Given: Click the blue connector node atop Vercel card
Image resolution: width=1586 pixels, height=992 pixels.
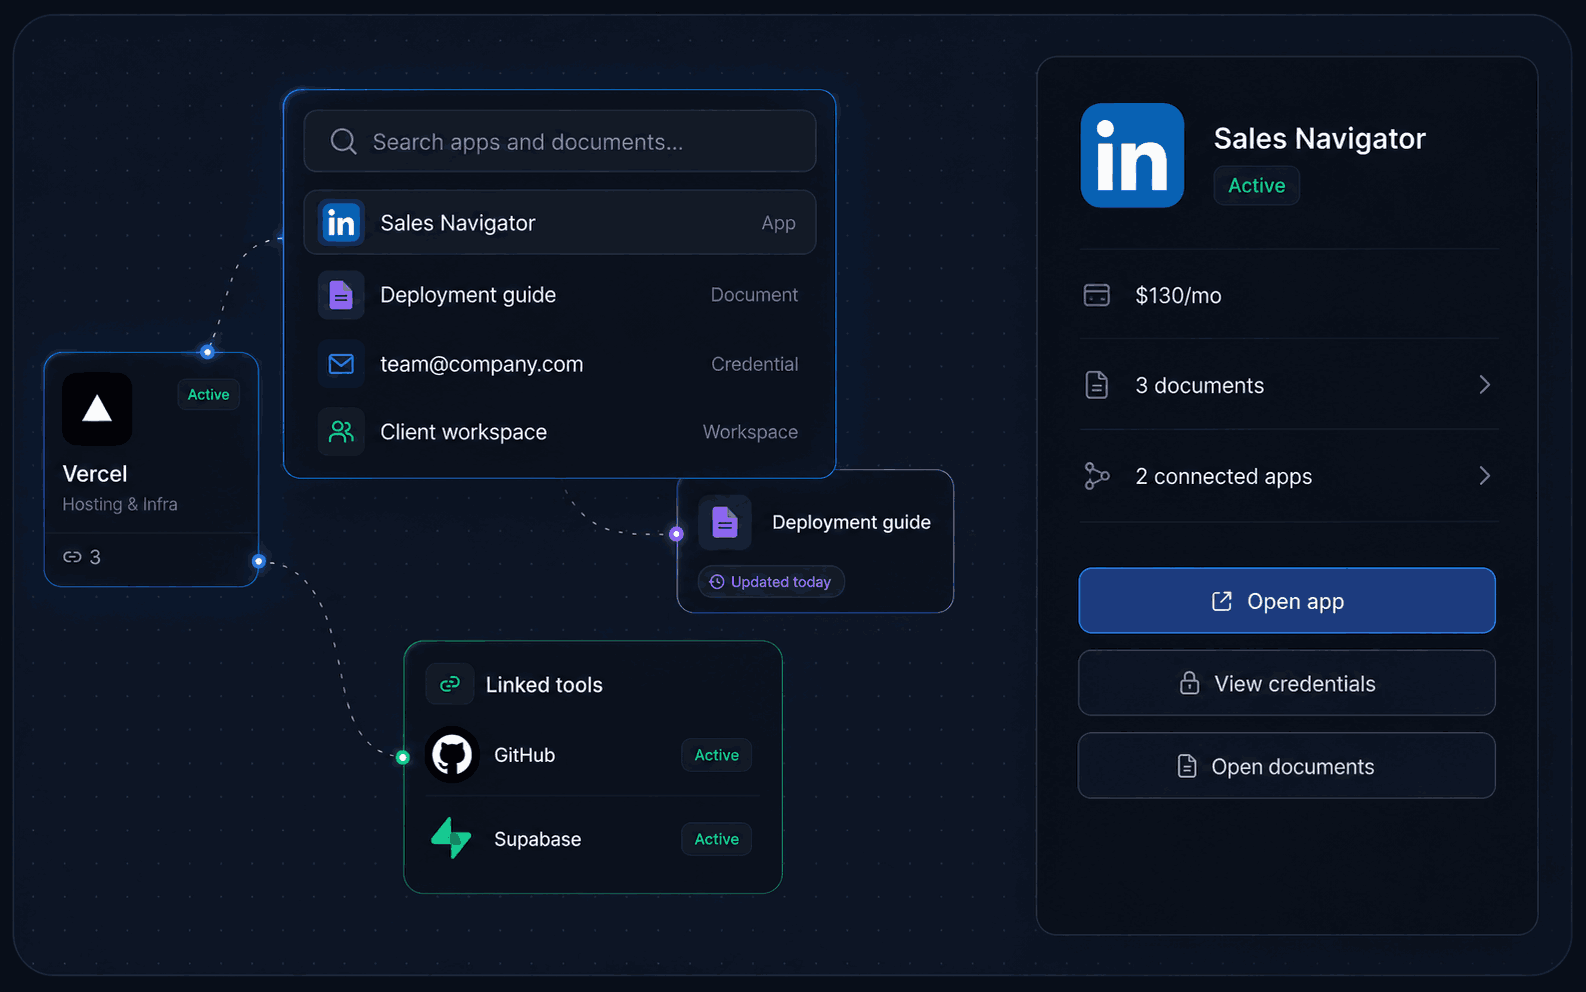Looking at the screenshot, I should tap(207, 352).
